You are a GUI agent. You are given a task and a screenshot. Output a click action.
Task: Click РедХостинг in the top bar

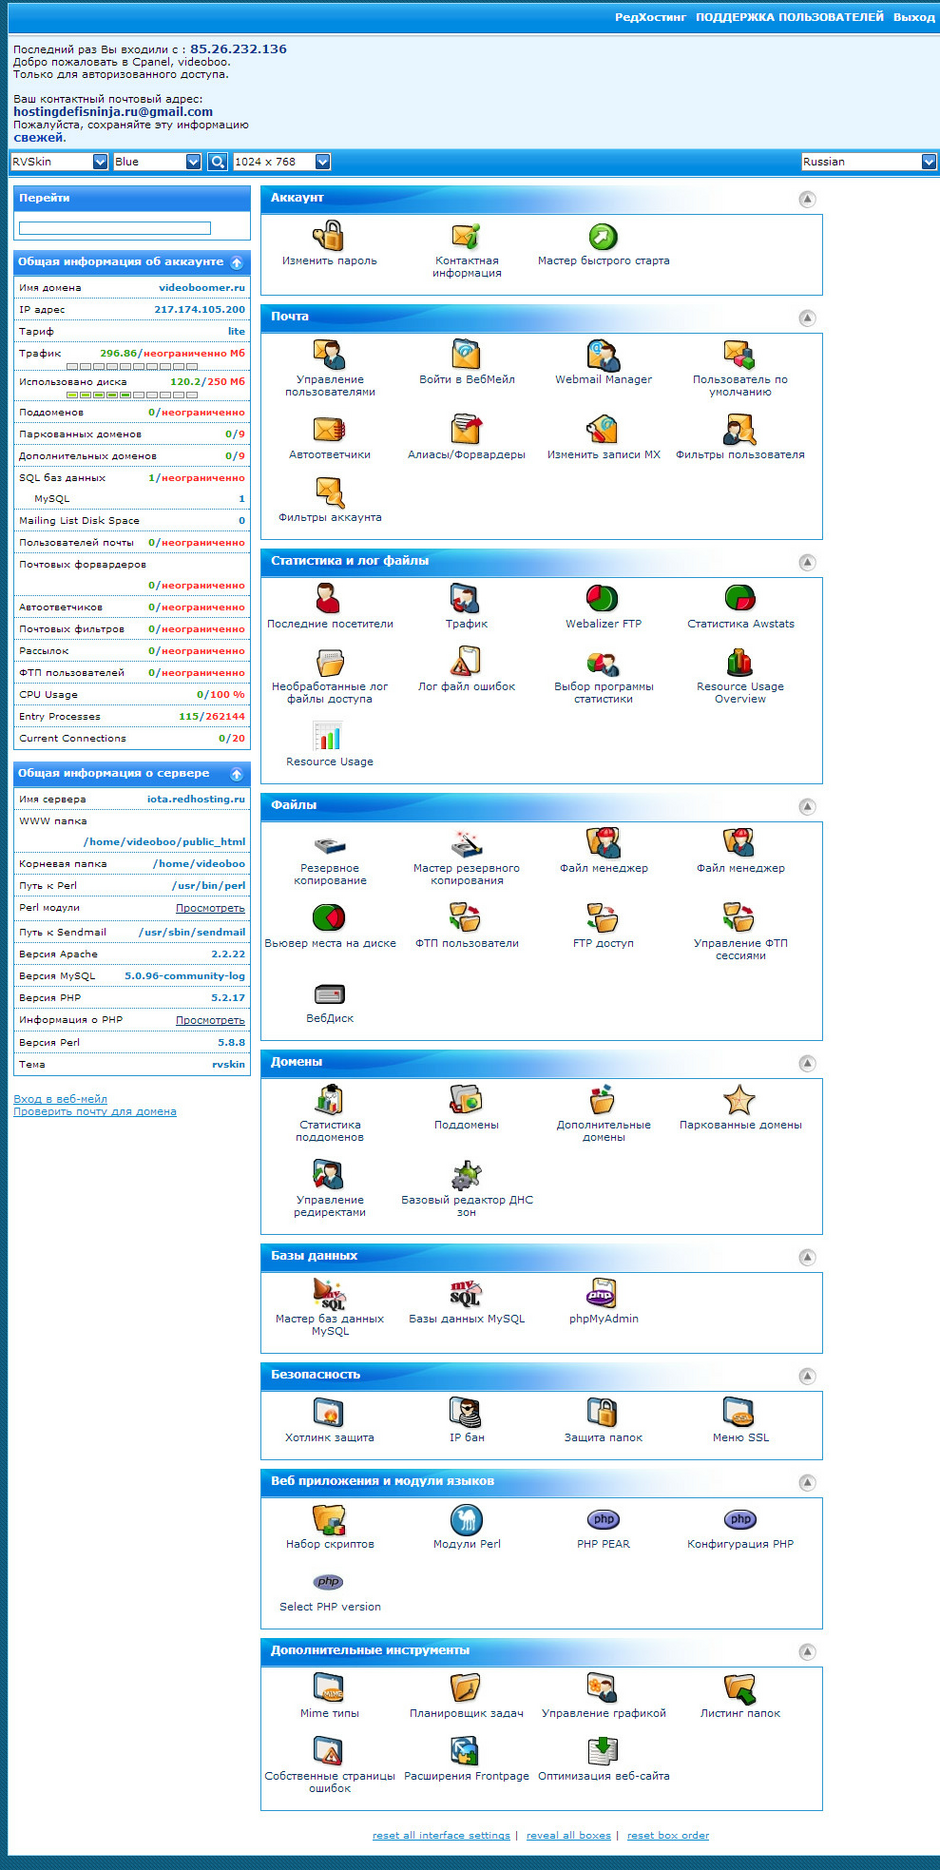pyautogui.click(x=650, y=17)
